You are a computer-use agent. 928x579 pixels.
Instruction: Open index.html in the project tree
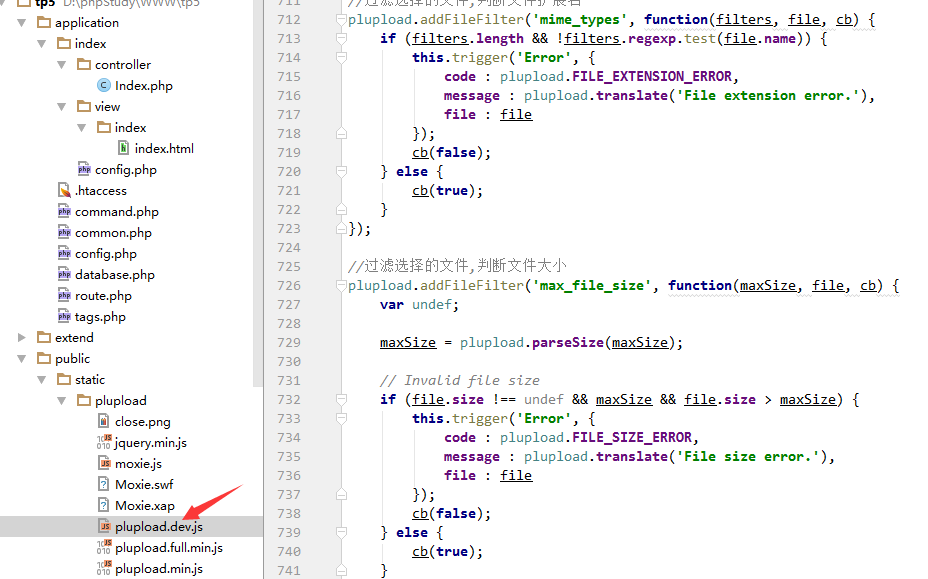click(164, 149)
